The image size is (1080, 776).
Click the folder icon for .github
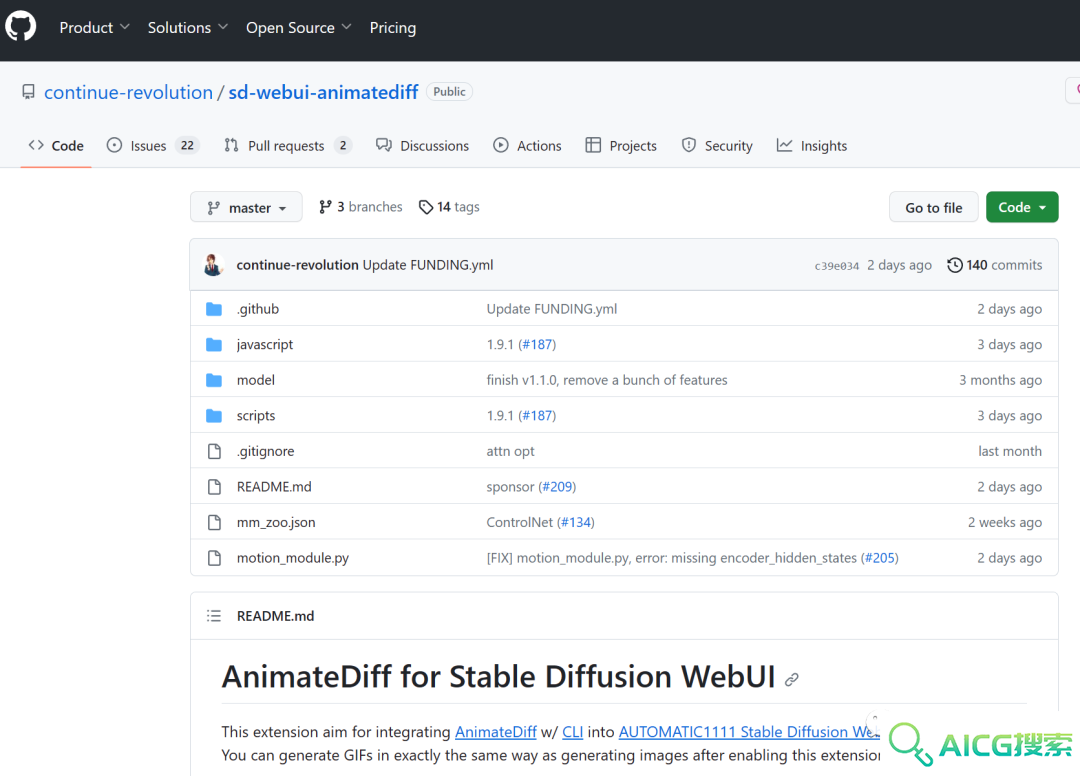coord(214,309)
